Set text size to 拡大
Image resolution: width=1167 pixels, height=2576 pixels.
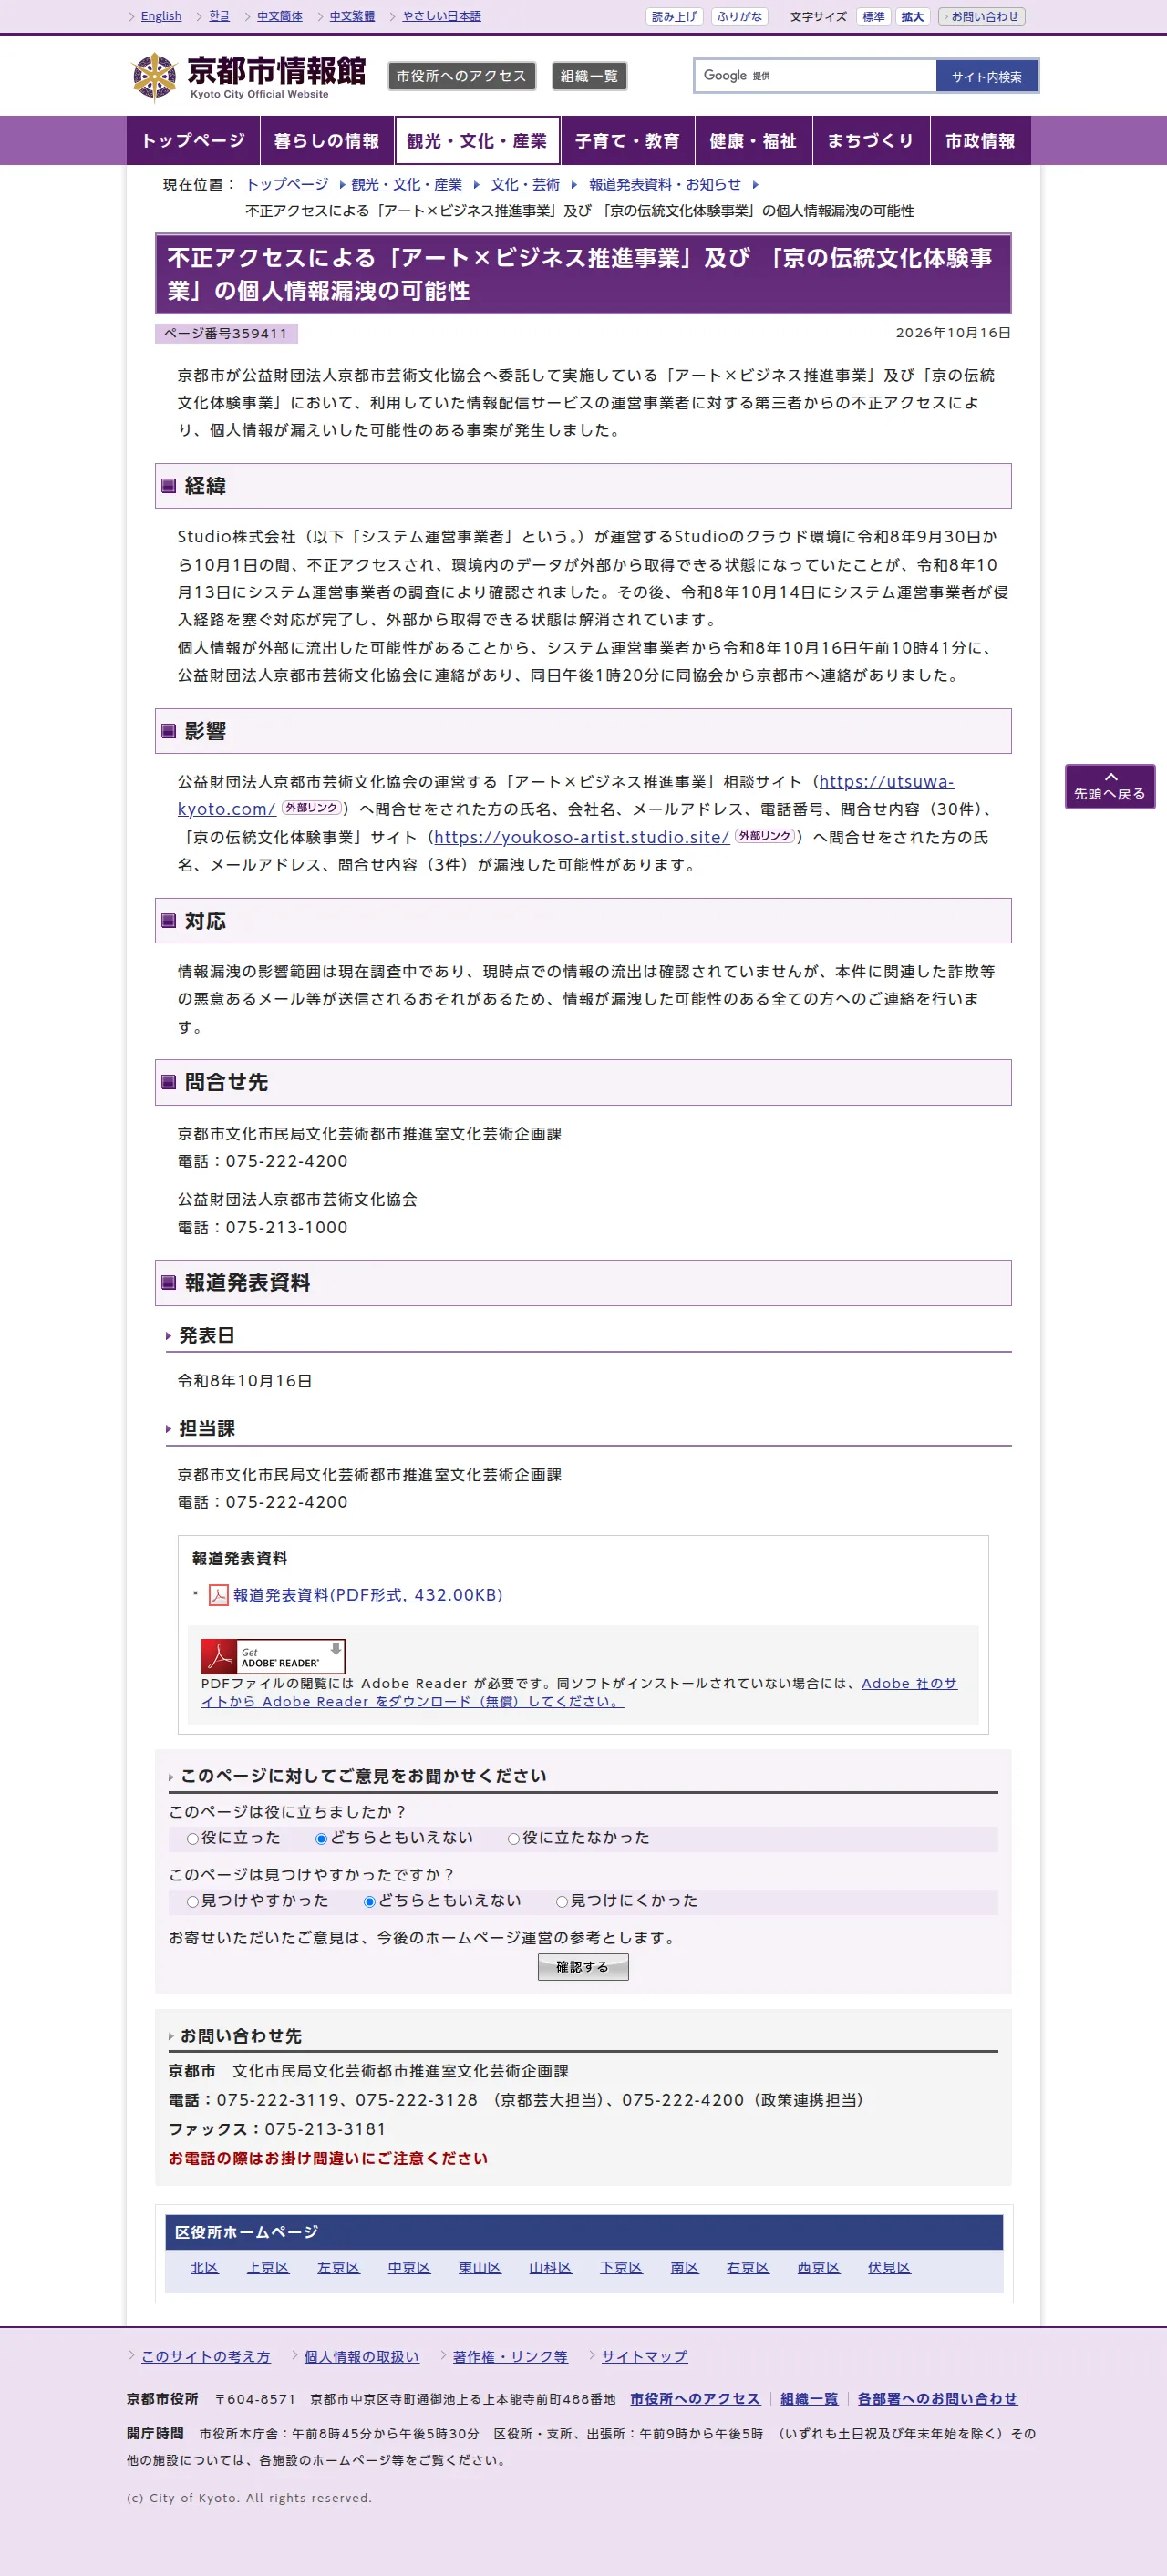pos(912,16)
